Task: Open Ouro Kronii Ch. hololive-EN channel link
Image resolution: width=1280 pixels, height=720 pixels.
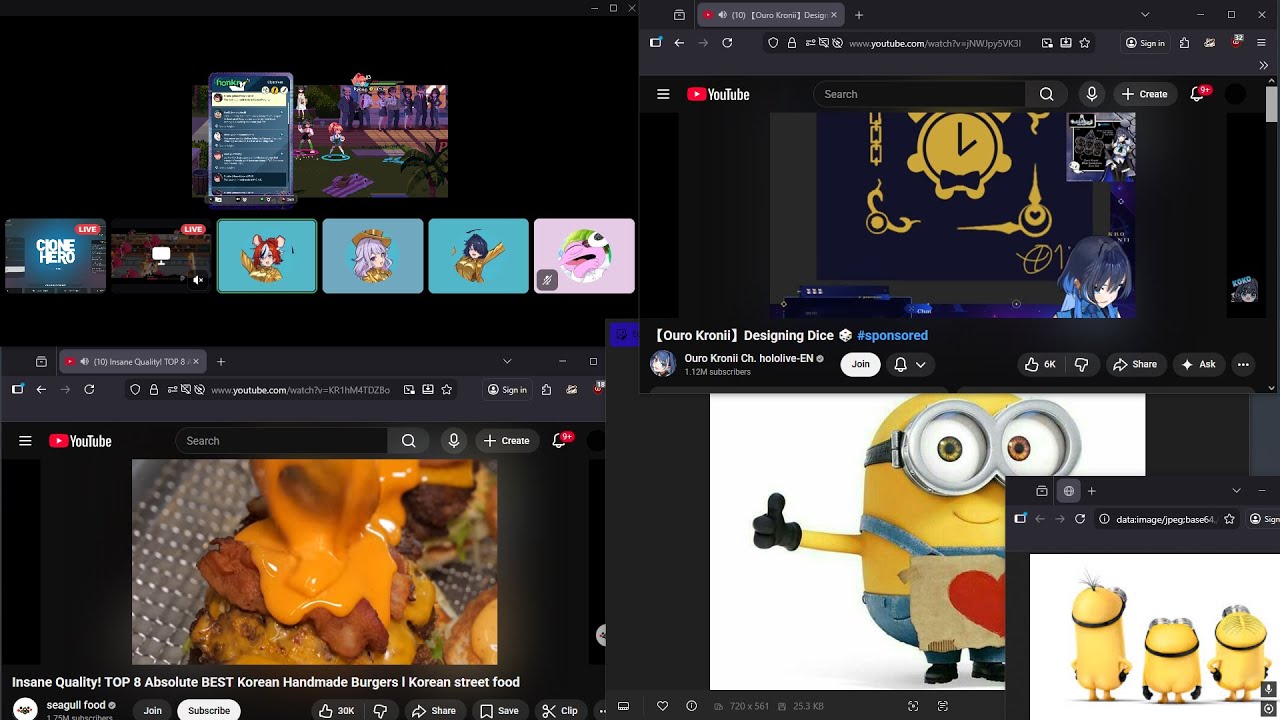Action: (x=748, y=358)
